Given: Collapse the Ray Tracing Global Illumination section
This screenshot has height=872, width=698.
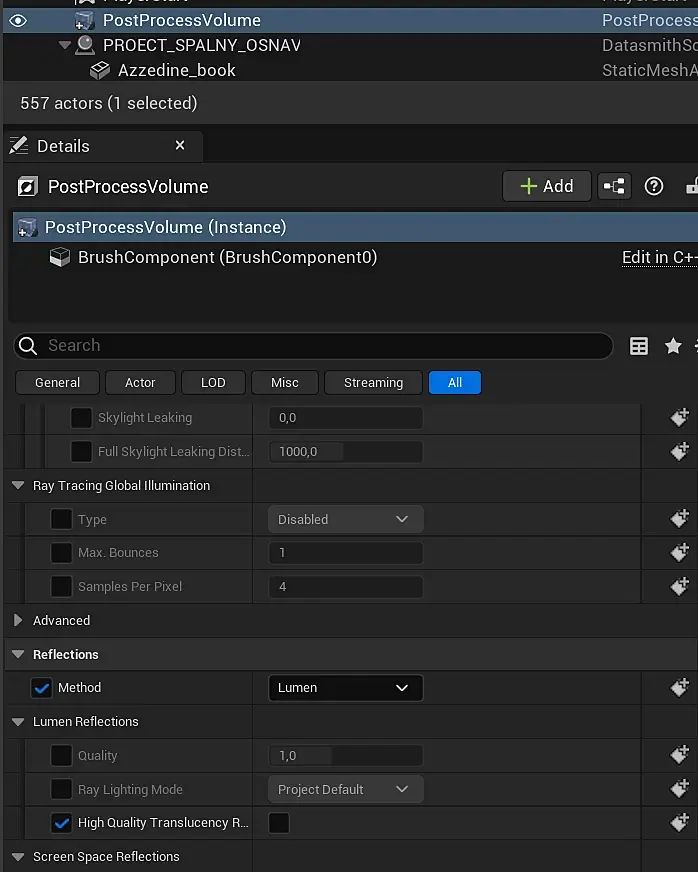Looking at the screenshot, I should [x=18, y=486].
